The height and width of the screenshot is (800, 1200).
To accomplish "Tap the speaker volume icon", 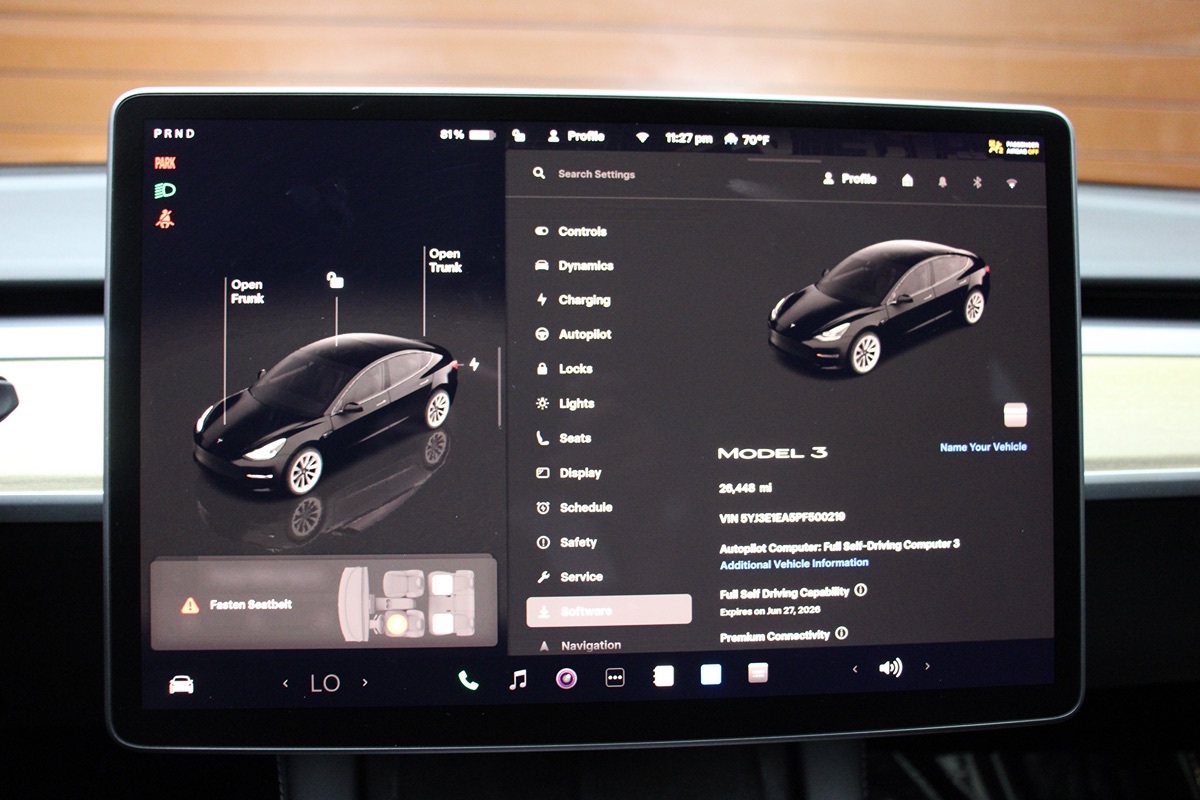I will tap(890, 668).
